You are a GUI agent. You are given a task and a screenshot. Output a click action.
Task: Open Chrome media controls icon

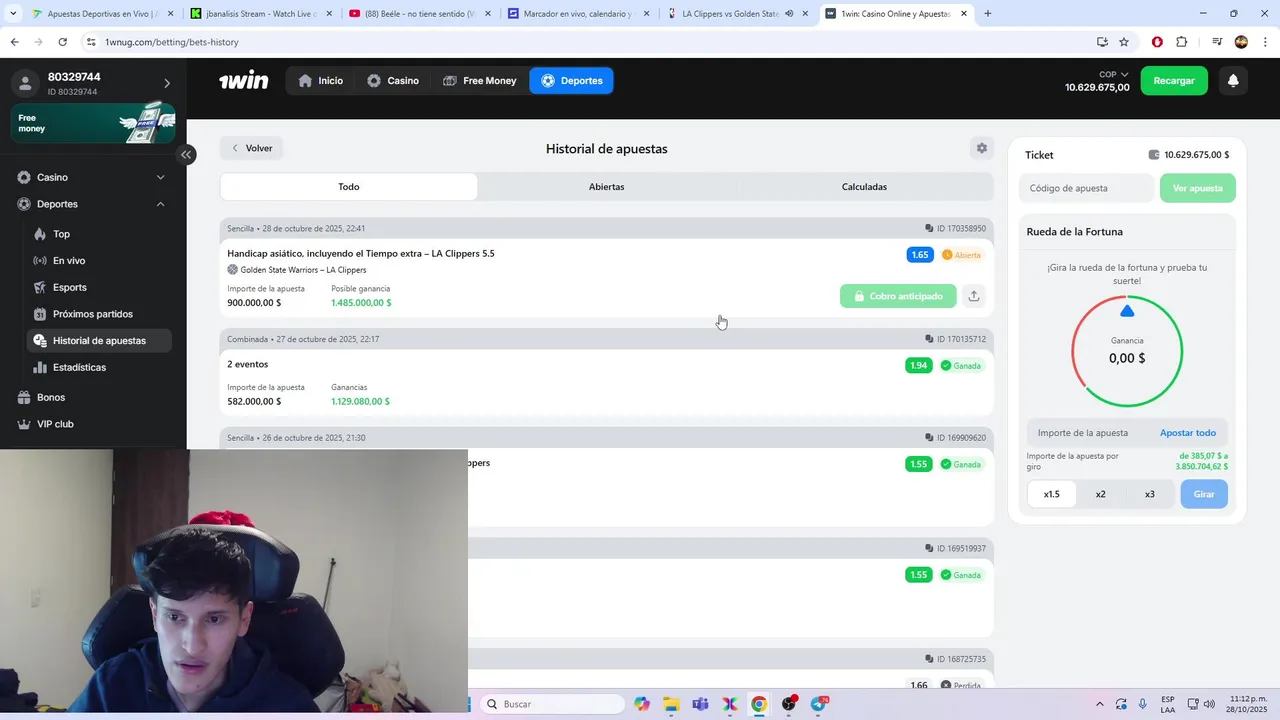pos(1217,42)
